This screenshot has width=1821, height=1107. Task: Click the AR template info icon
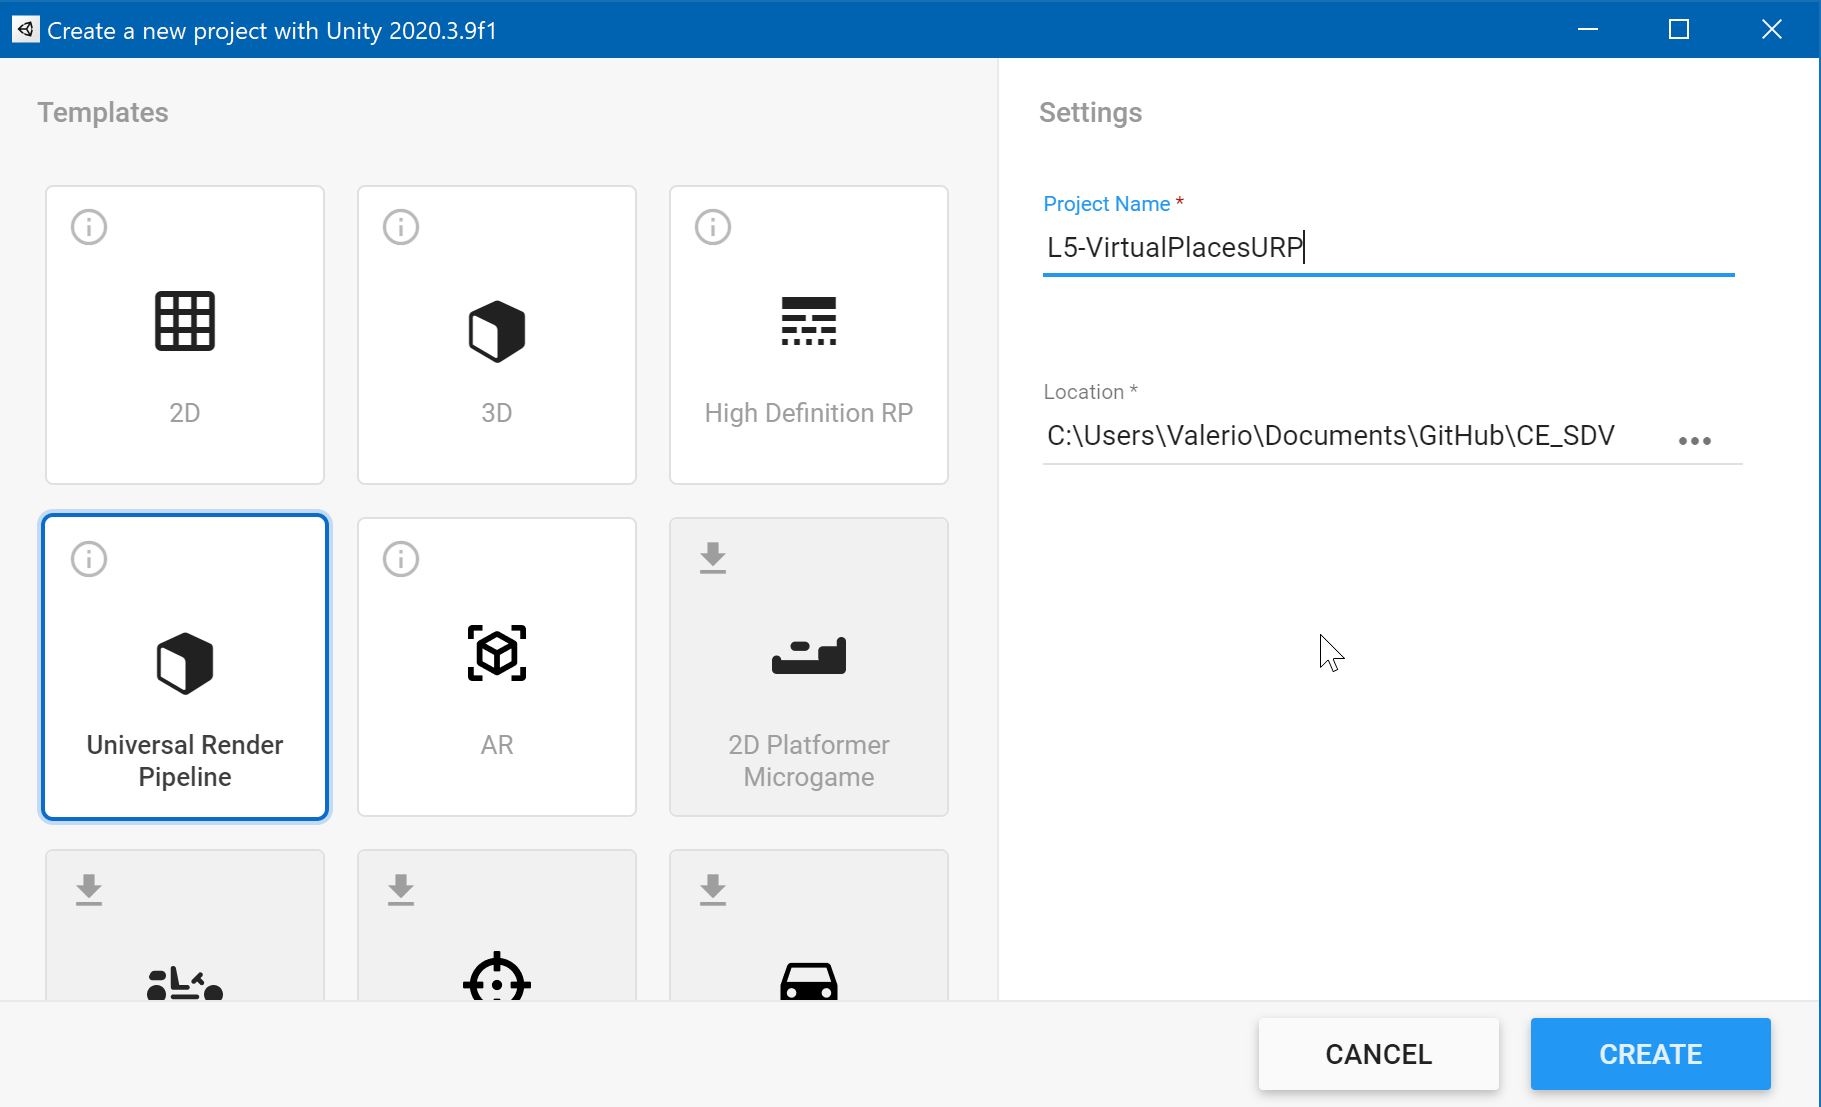(x=401, y=559)
